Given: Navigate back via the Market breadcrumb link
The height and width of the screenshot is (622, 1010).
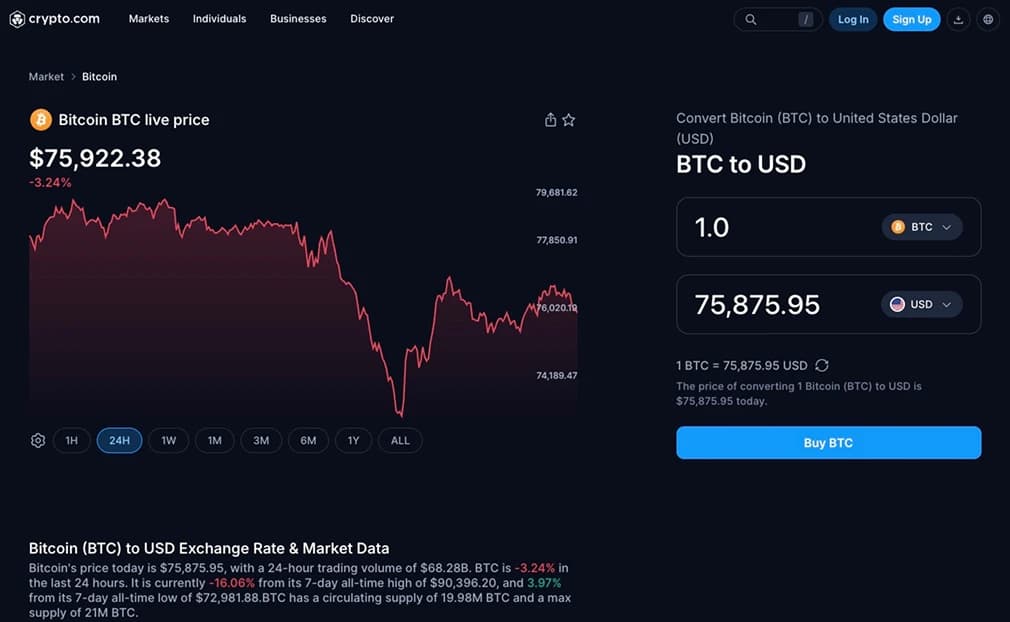Looking at the screenshot, I should point(46,76).
